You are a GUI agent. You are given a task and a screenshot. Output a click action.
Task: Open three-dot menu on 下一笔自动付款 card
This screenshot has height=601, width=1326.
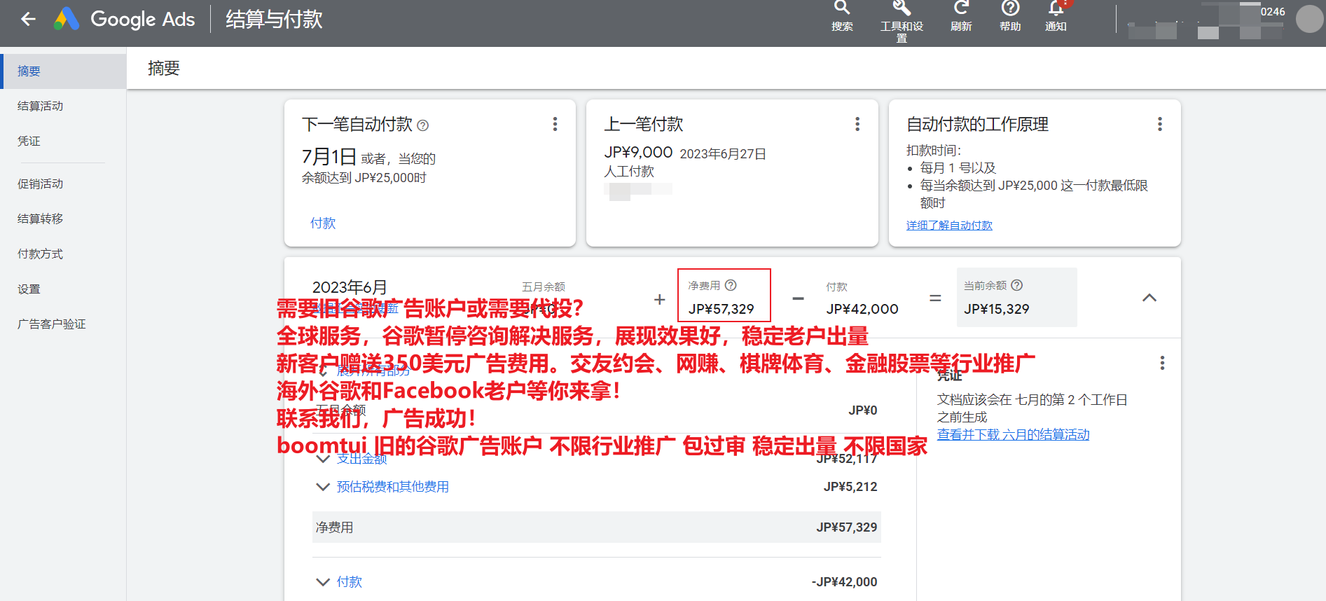pos(555,124)
